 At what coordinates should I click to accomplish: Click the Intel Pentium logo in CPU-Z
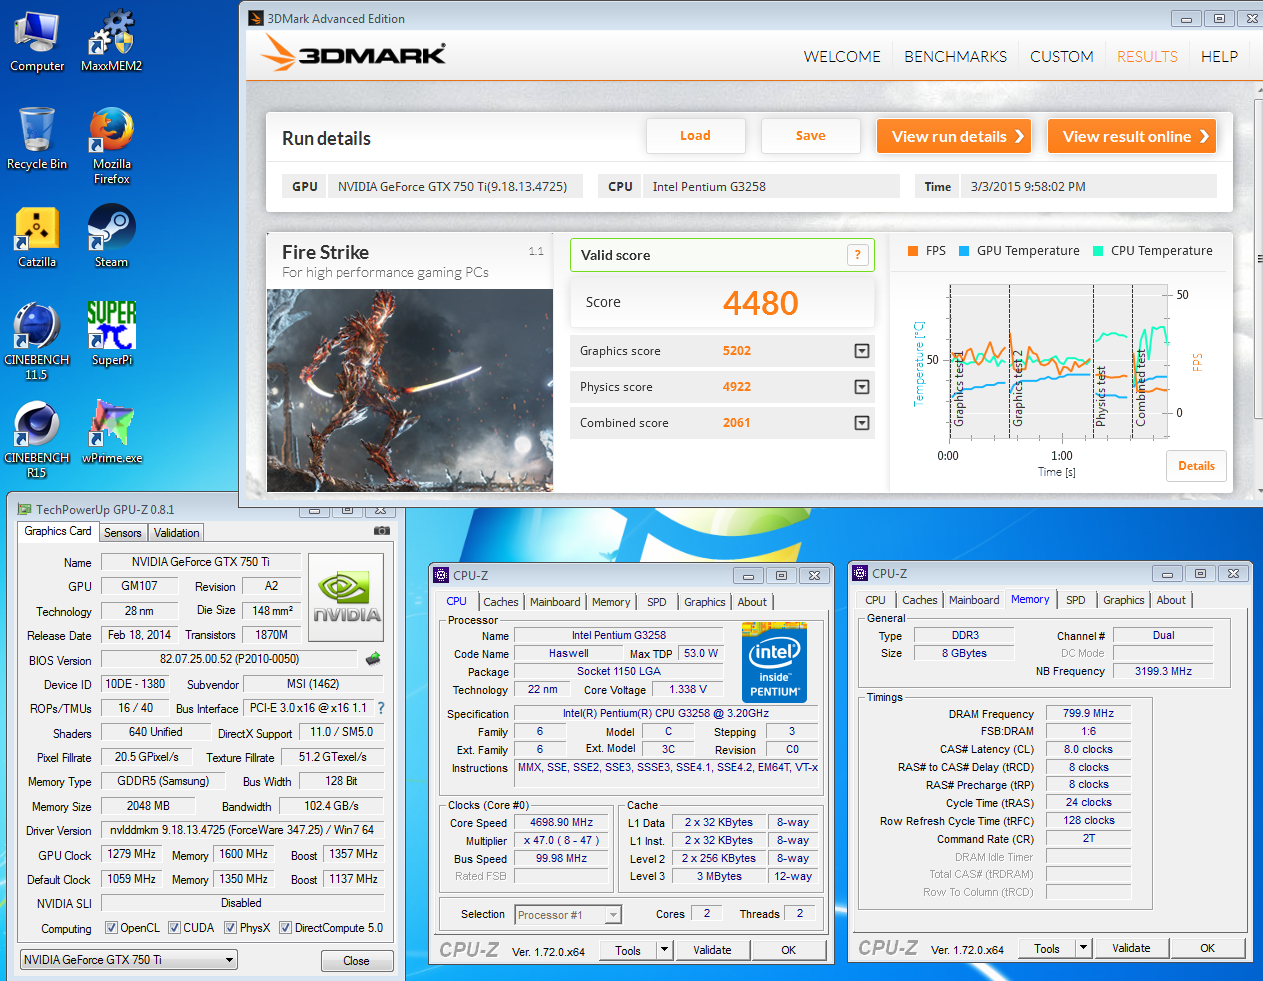[774, 662]
